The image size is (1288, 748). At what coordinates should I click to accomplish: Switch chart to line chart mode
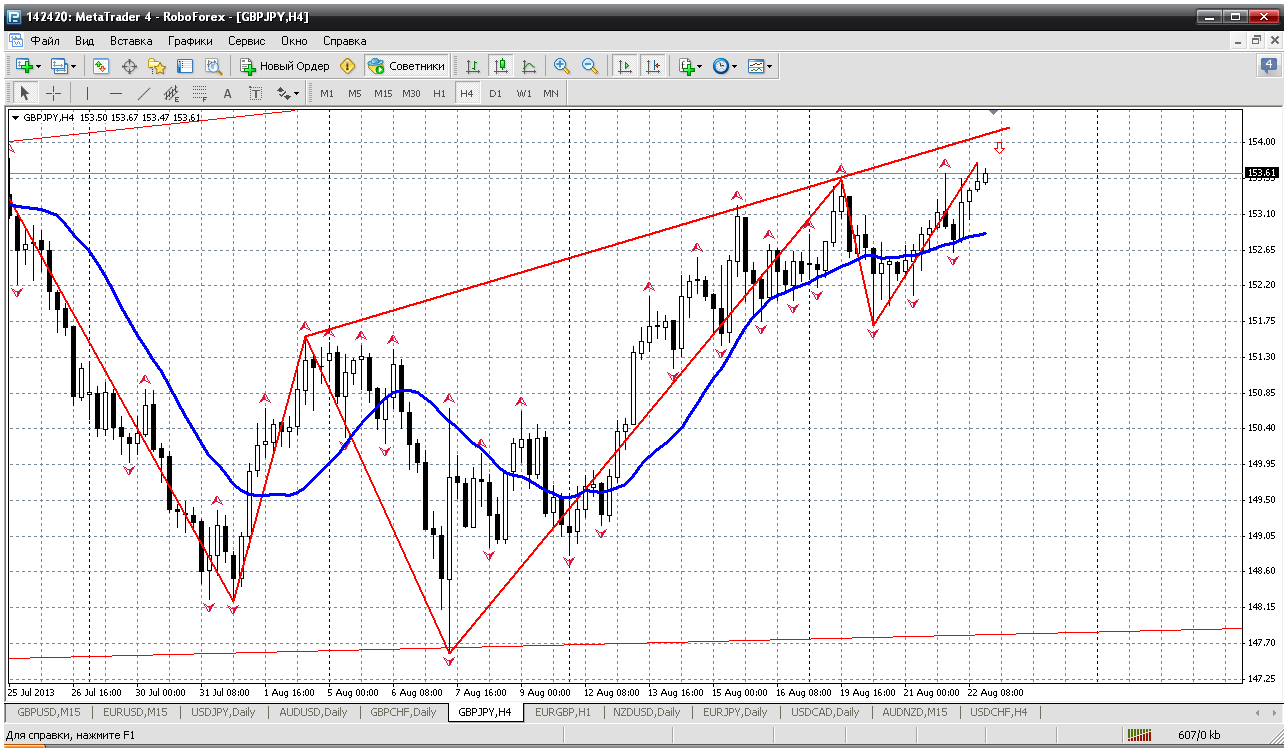click(529, 66)
